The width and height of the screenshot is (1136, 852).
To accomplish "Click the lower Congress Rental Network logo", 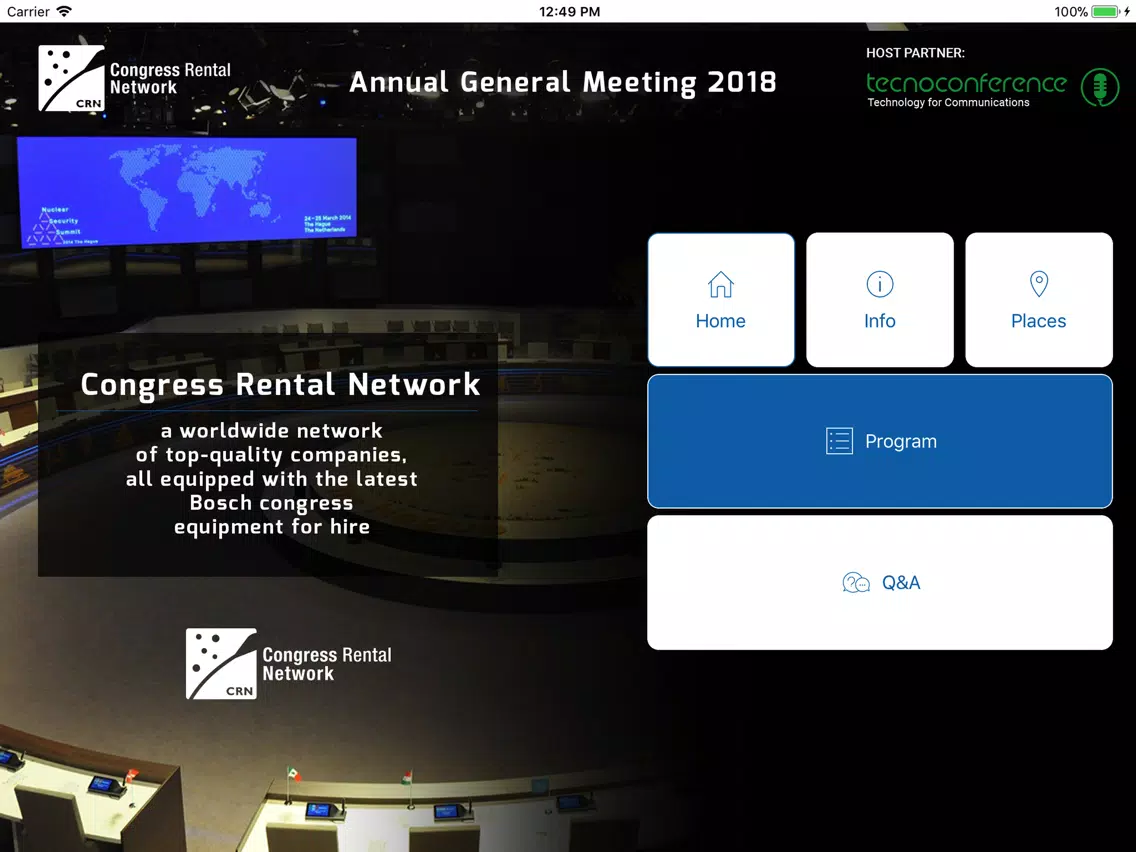I will pyautogui.click(x=288, y=664).
